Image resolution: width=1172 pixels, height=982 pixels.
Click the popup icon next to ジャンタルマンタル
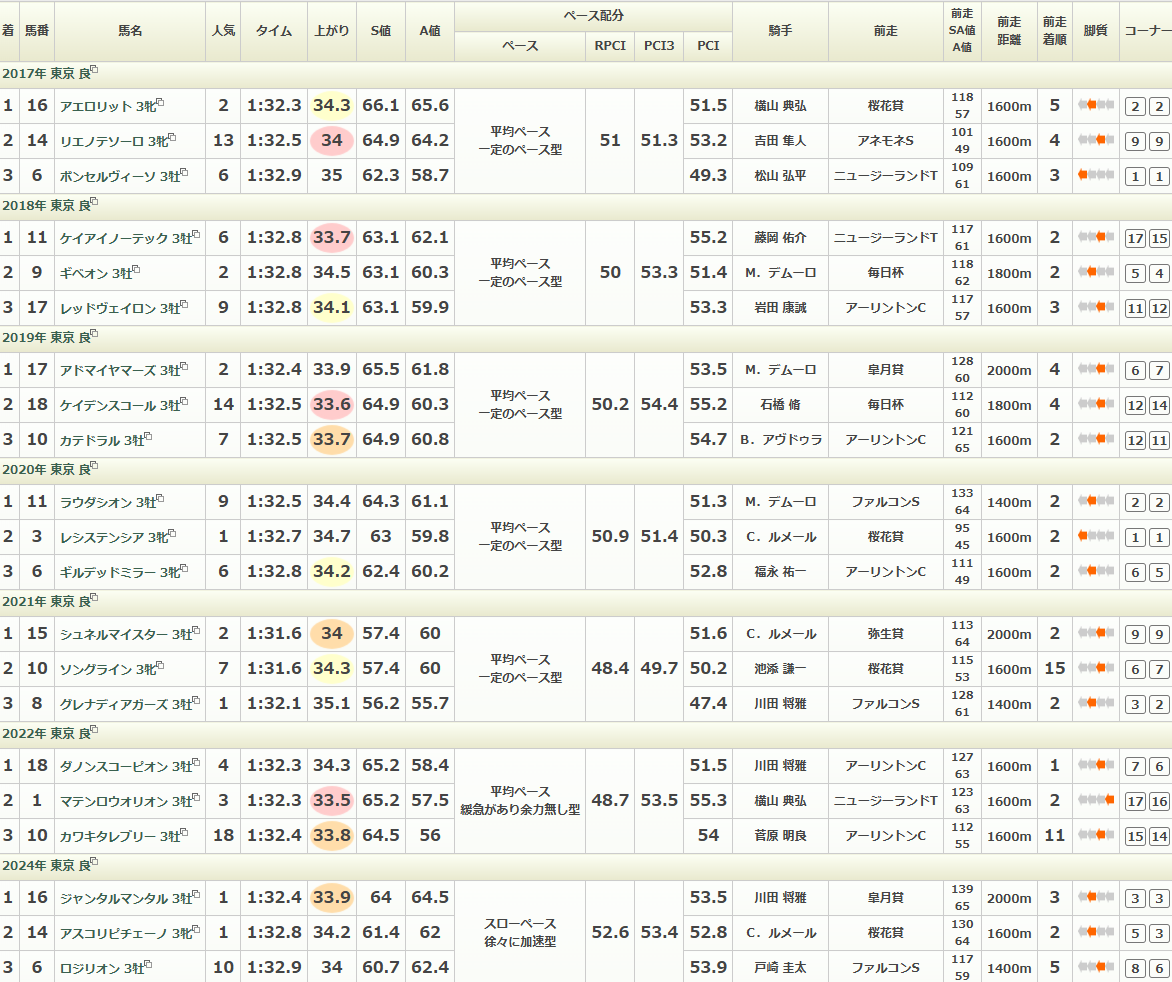tap(196, 895)
